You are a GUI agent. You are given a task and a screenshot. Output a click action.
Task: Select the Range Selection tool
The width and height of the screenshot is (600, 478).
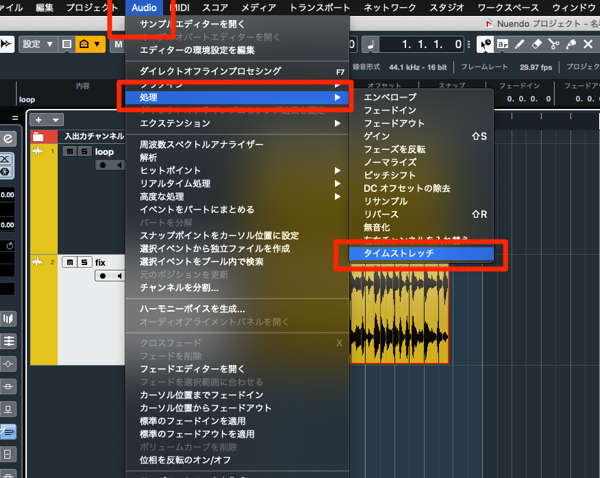502,44
